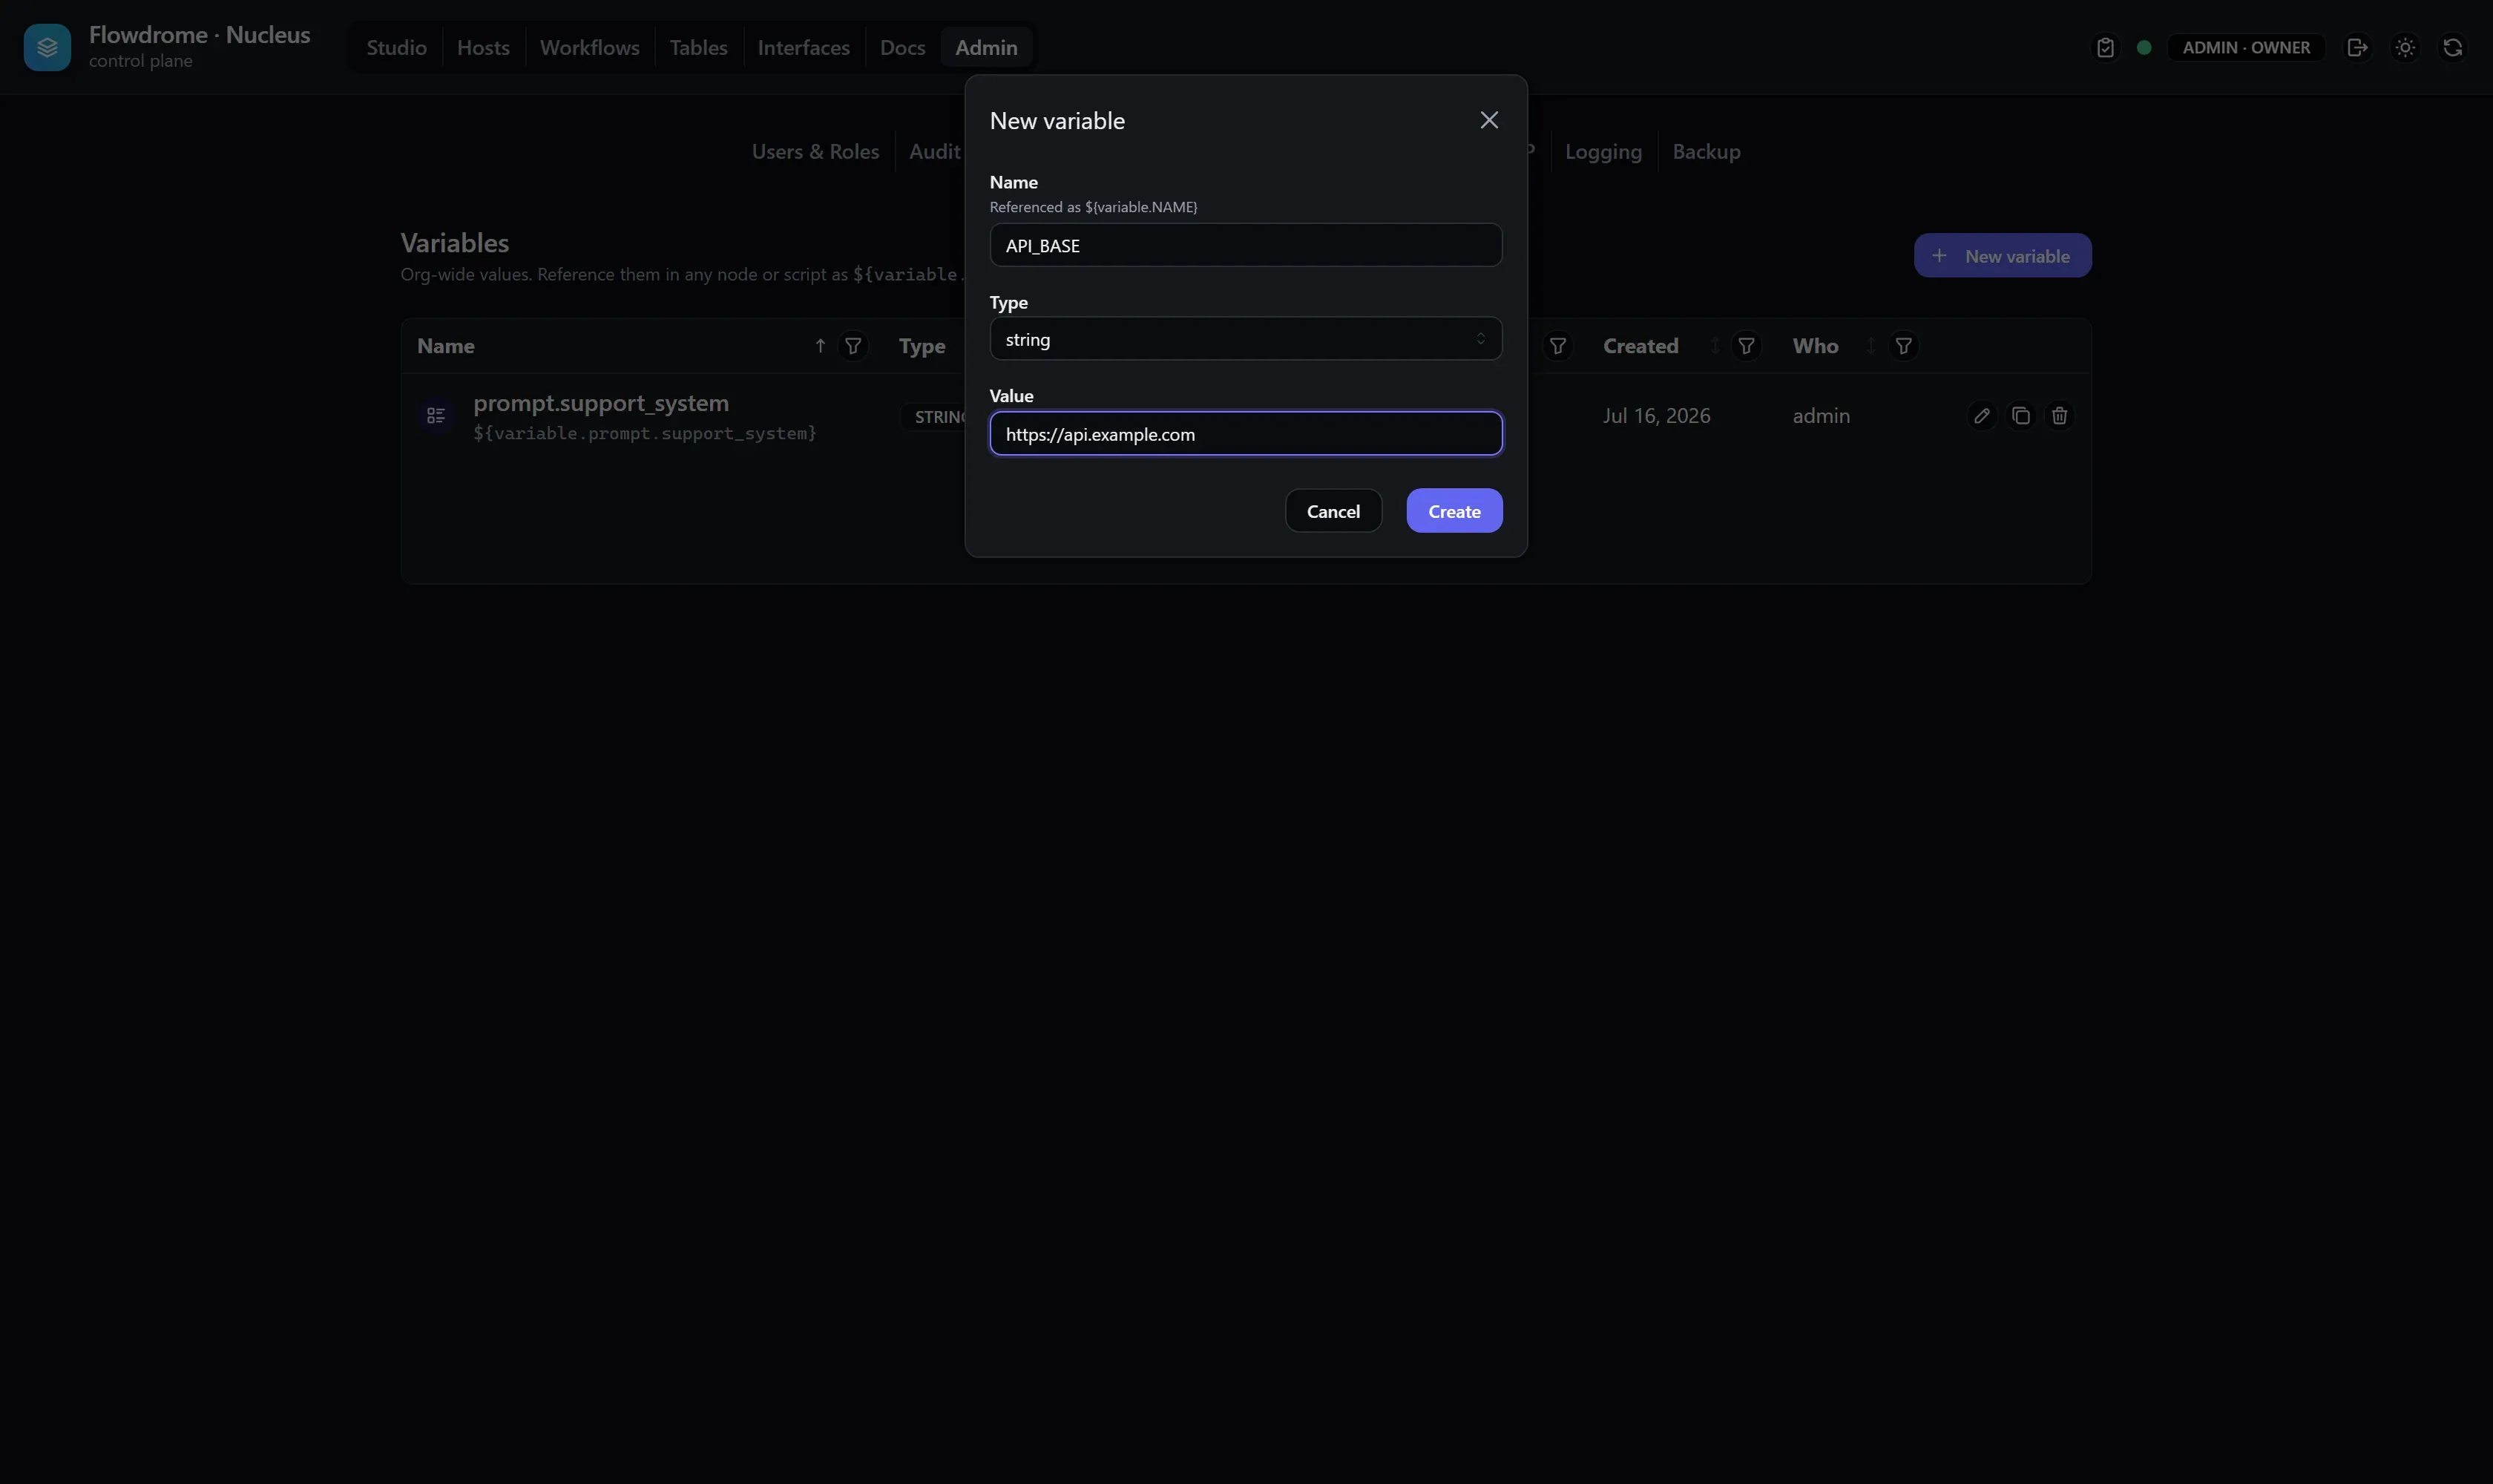
Task: Click the Created column header
Action: pos(1640,346)
